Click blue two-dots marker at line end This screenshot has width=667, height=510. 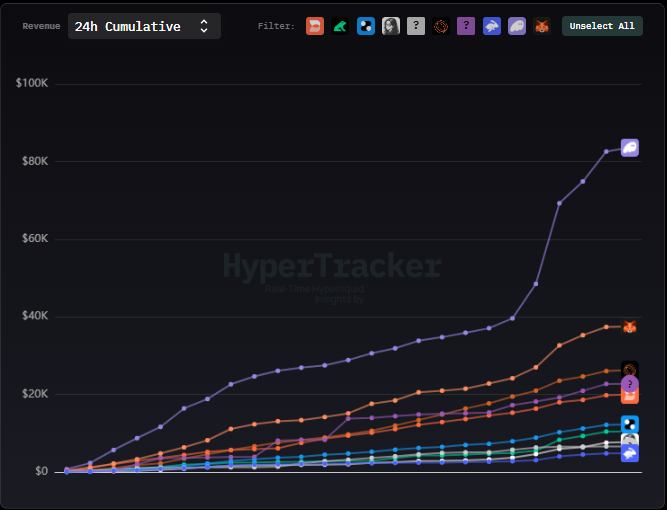630,424
